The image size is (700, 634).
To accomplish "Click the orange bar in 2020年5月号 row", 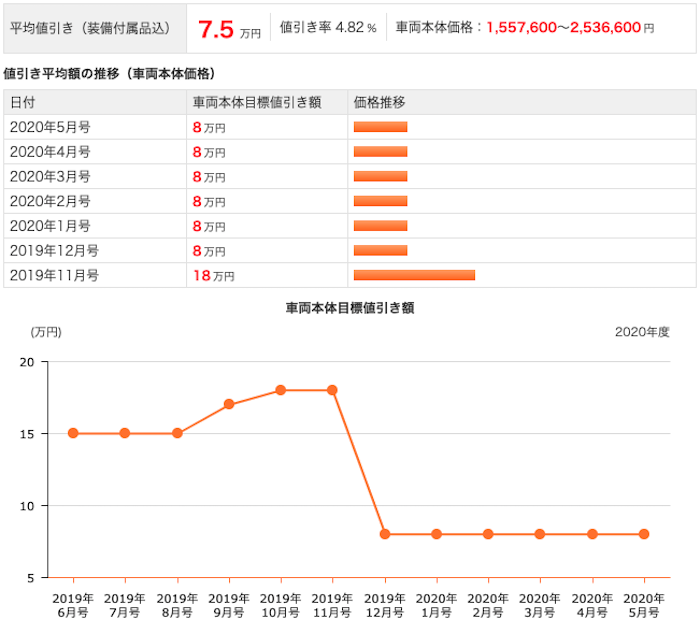I will tap(380, 127).
